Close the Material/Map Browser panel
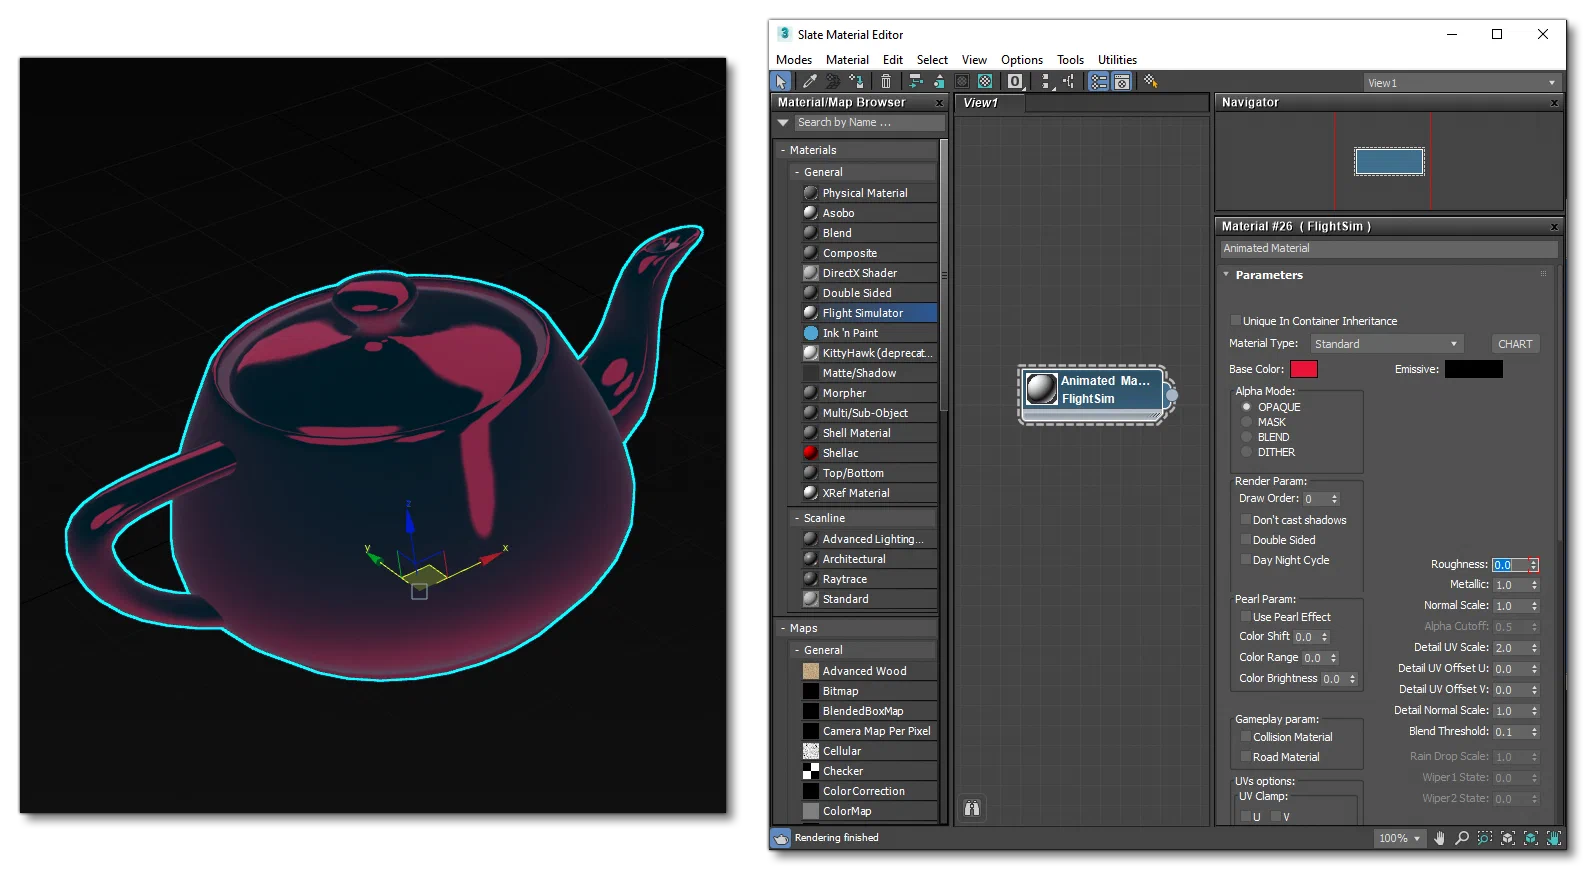Image resolution: width=1587 pixels, height=870 pixels. pos(939,103)
